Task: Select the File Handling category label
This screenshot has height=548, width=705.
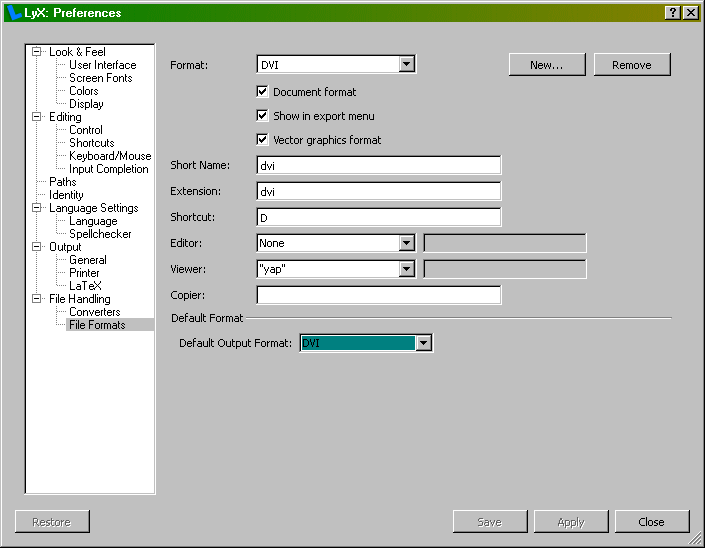Action: 80,299
